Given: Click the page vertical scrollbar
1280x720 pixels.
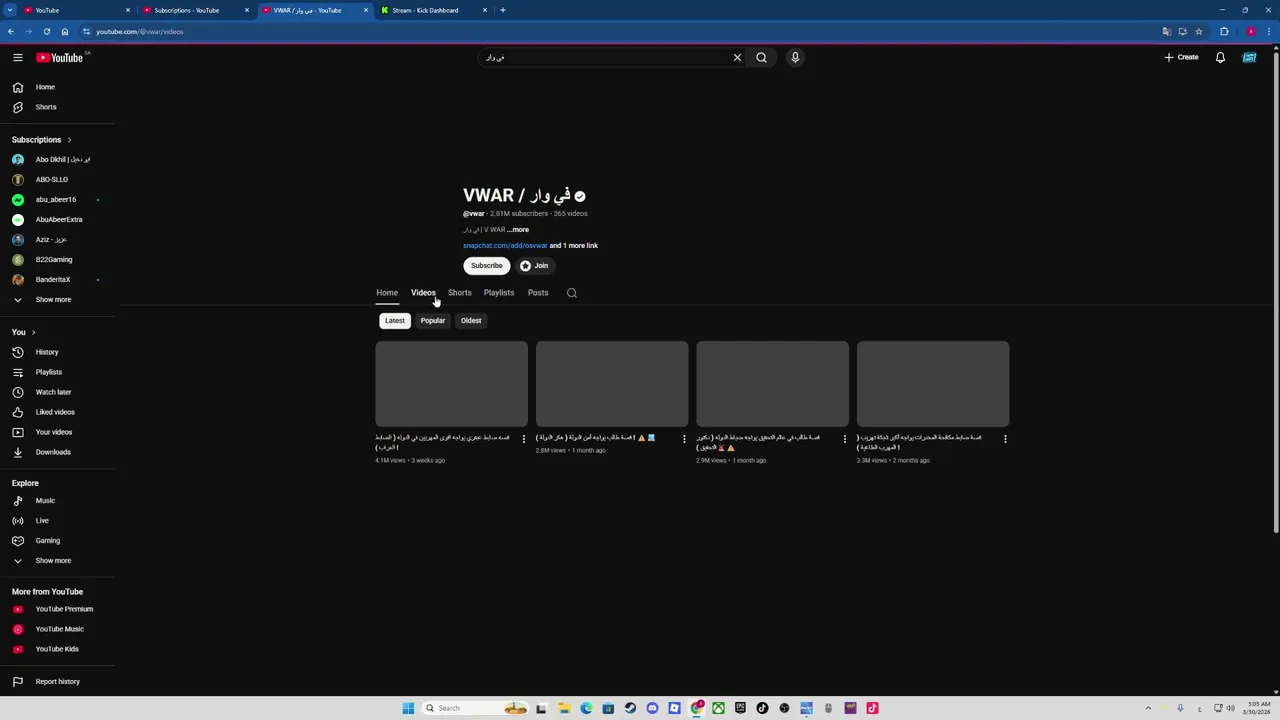Looking at the screenshot, I should [1275, 290].
